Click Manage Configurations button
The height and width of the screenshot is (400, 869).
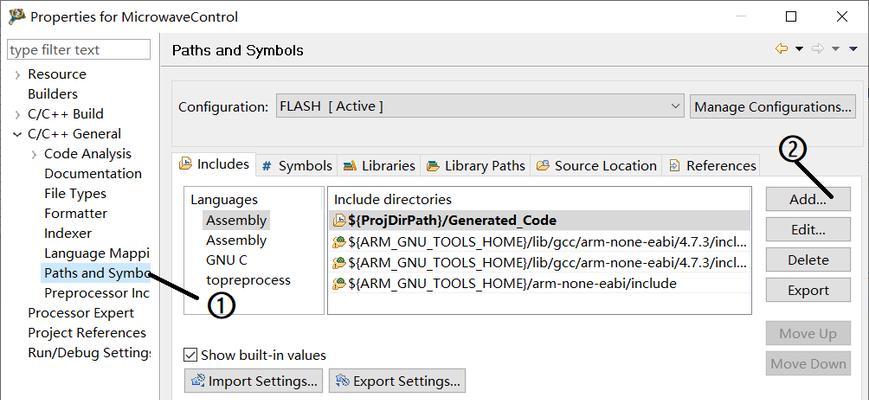pyautogui.click(x=773, y=106)
